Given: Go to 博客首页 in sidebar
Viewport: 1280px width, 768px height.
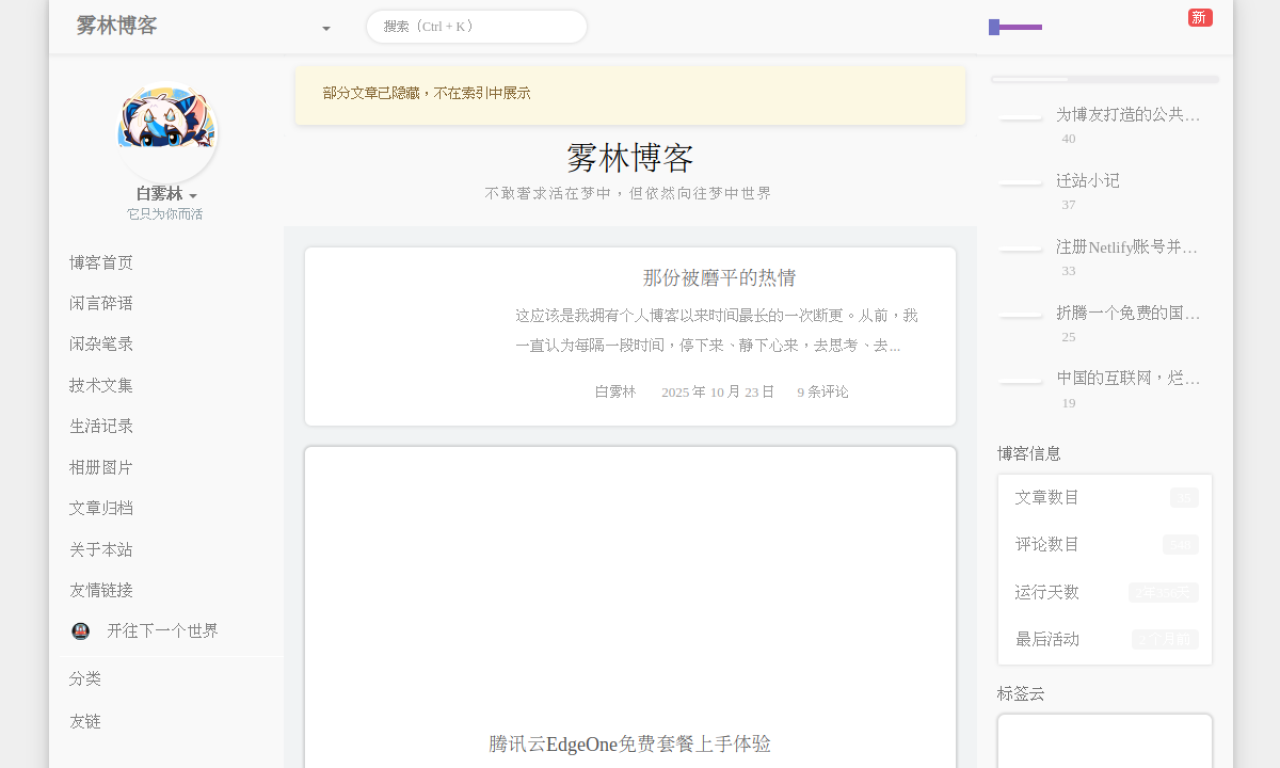Looking at the screenshot, I should click(101, 262).
